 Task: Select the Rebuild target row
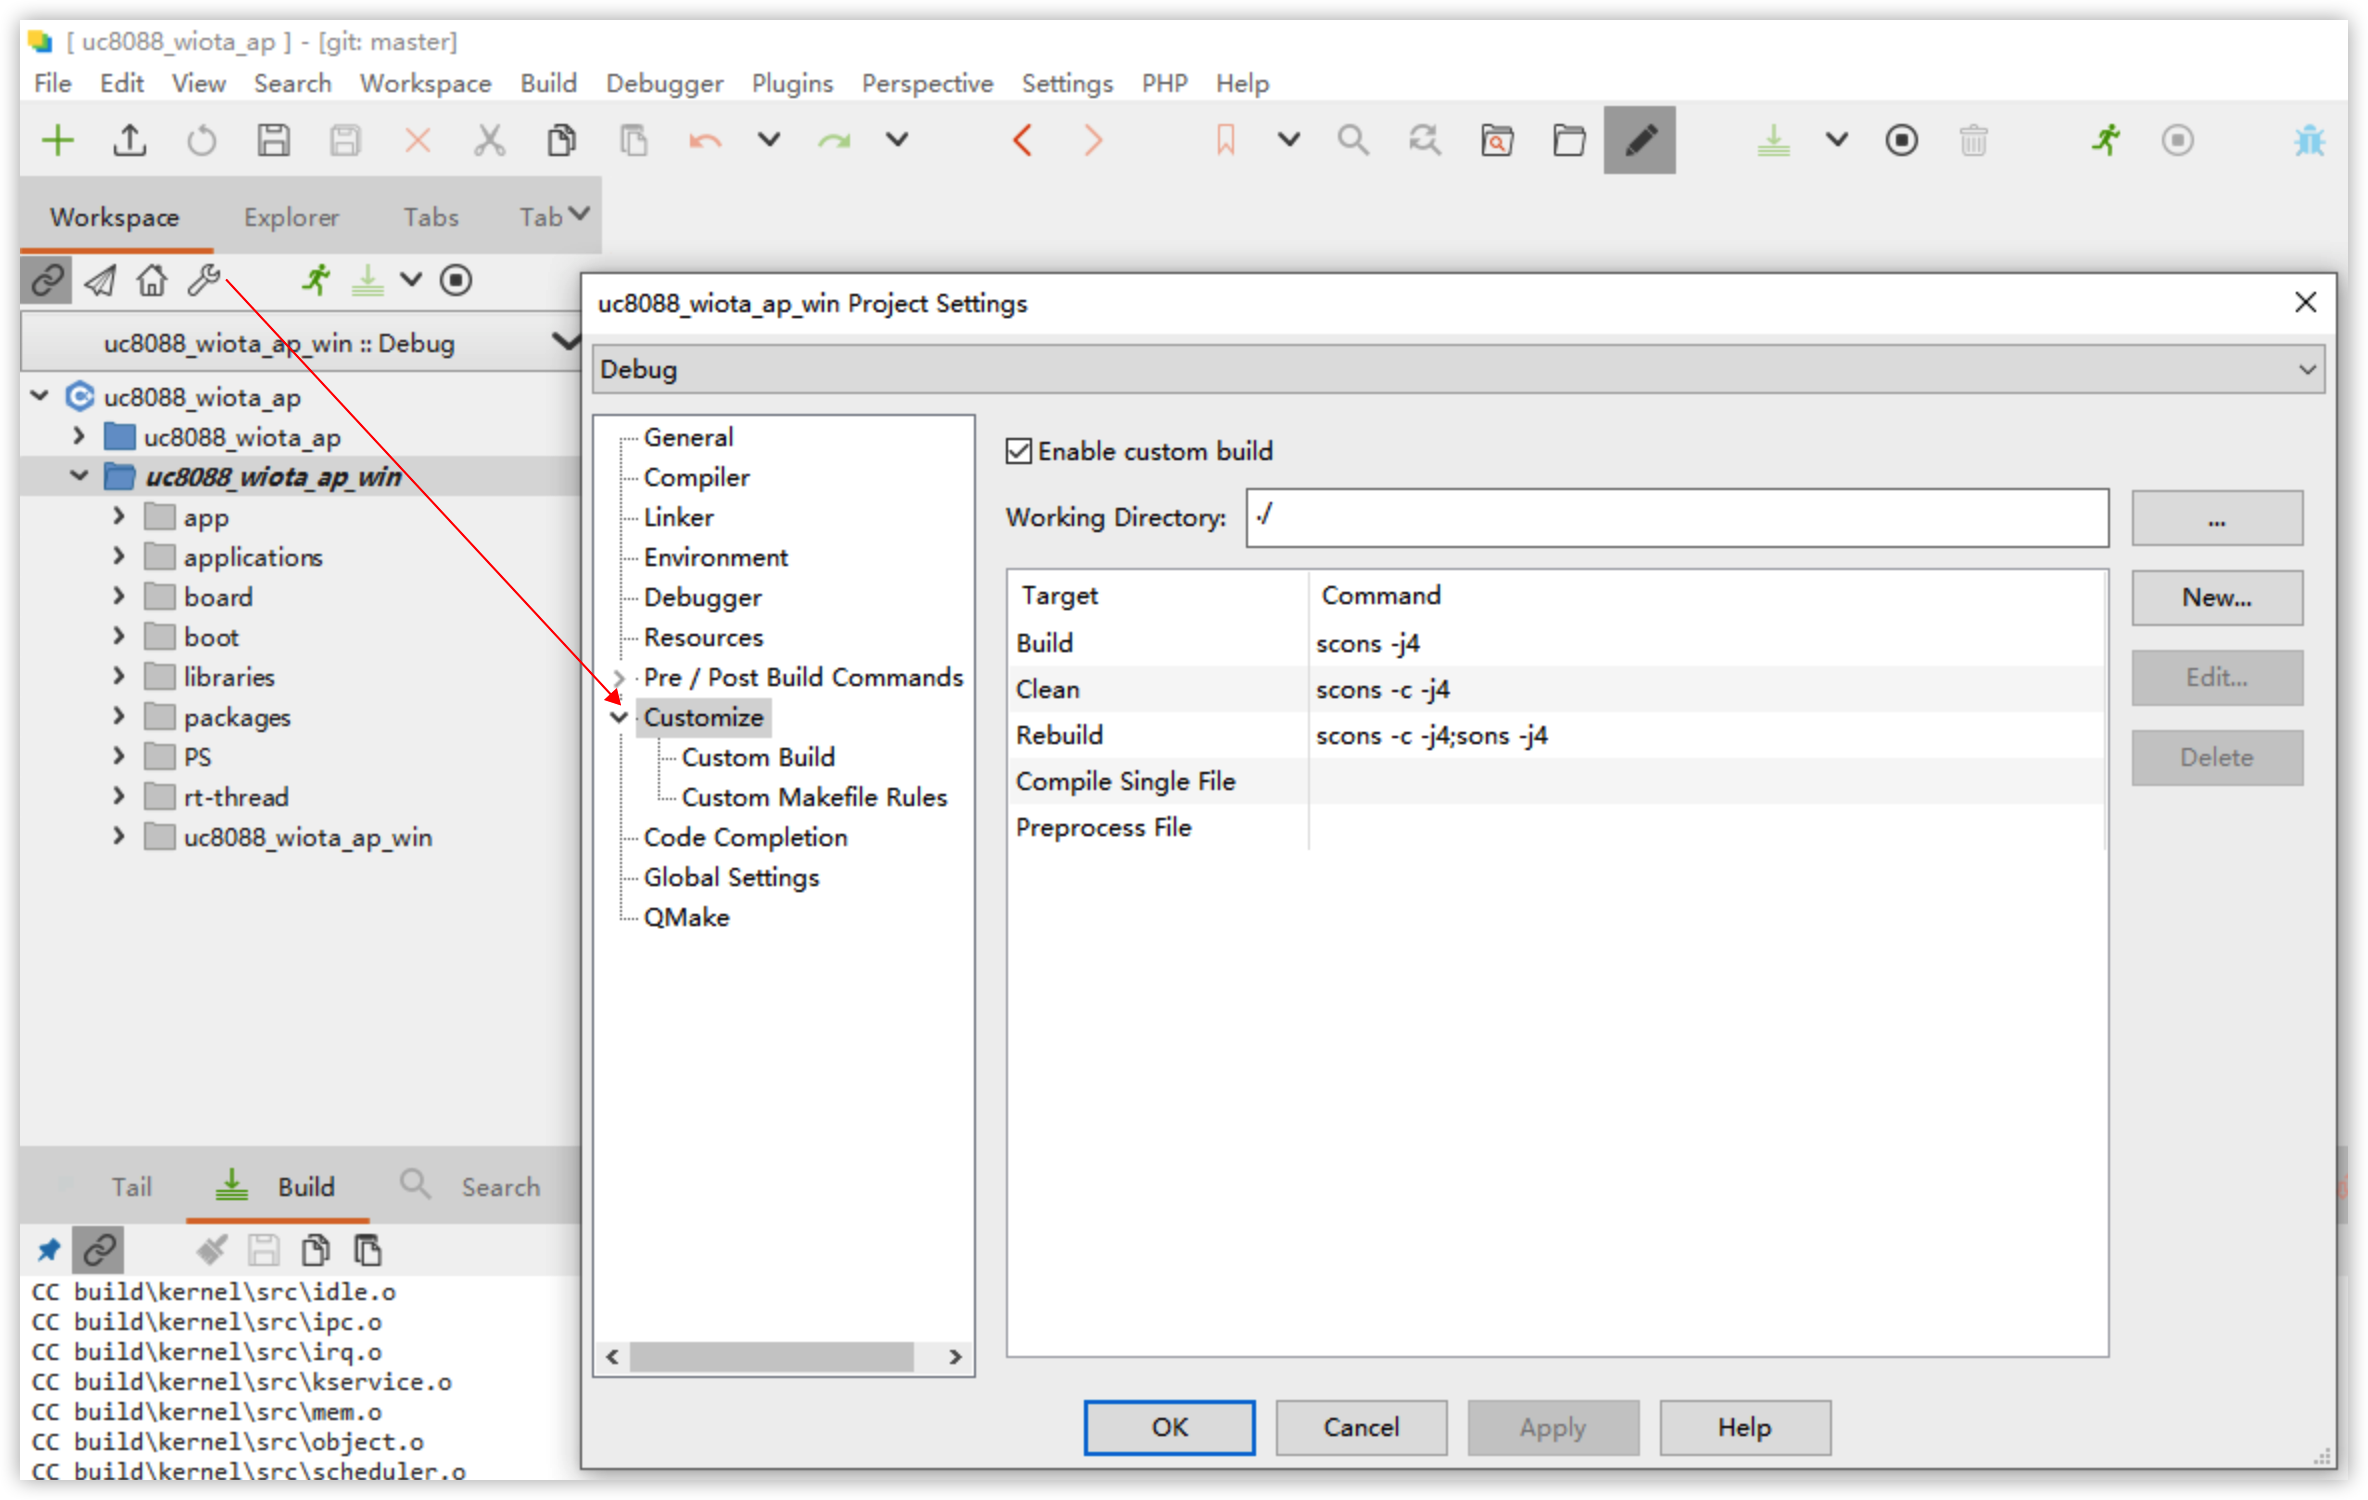pos(1557,735)
